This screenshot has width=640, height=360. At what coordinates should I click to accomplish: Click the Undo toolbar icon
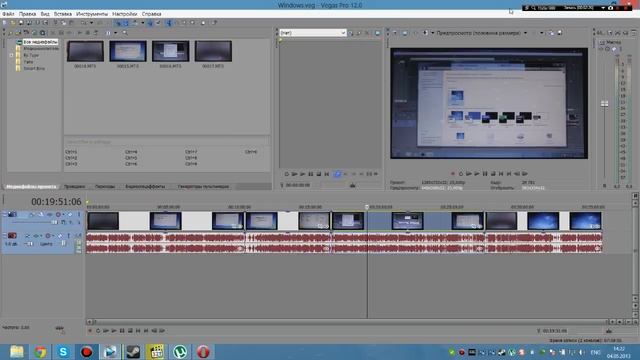(83, 23)
